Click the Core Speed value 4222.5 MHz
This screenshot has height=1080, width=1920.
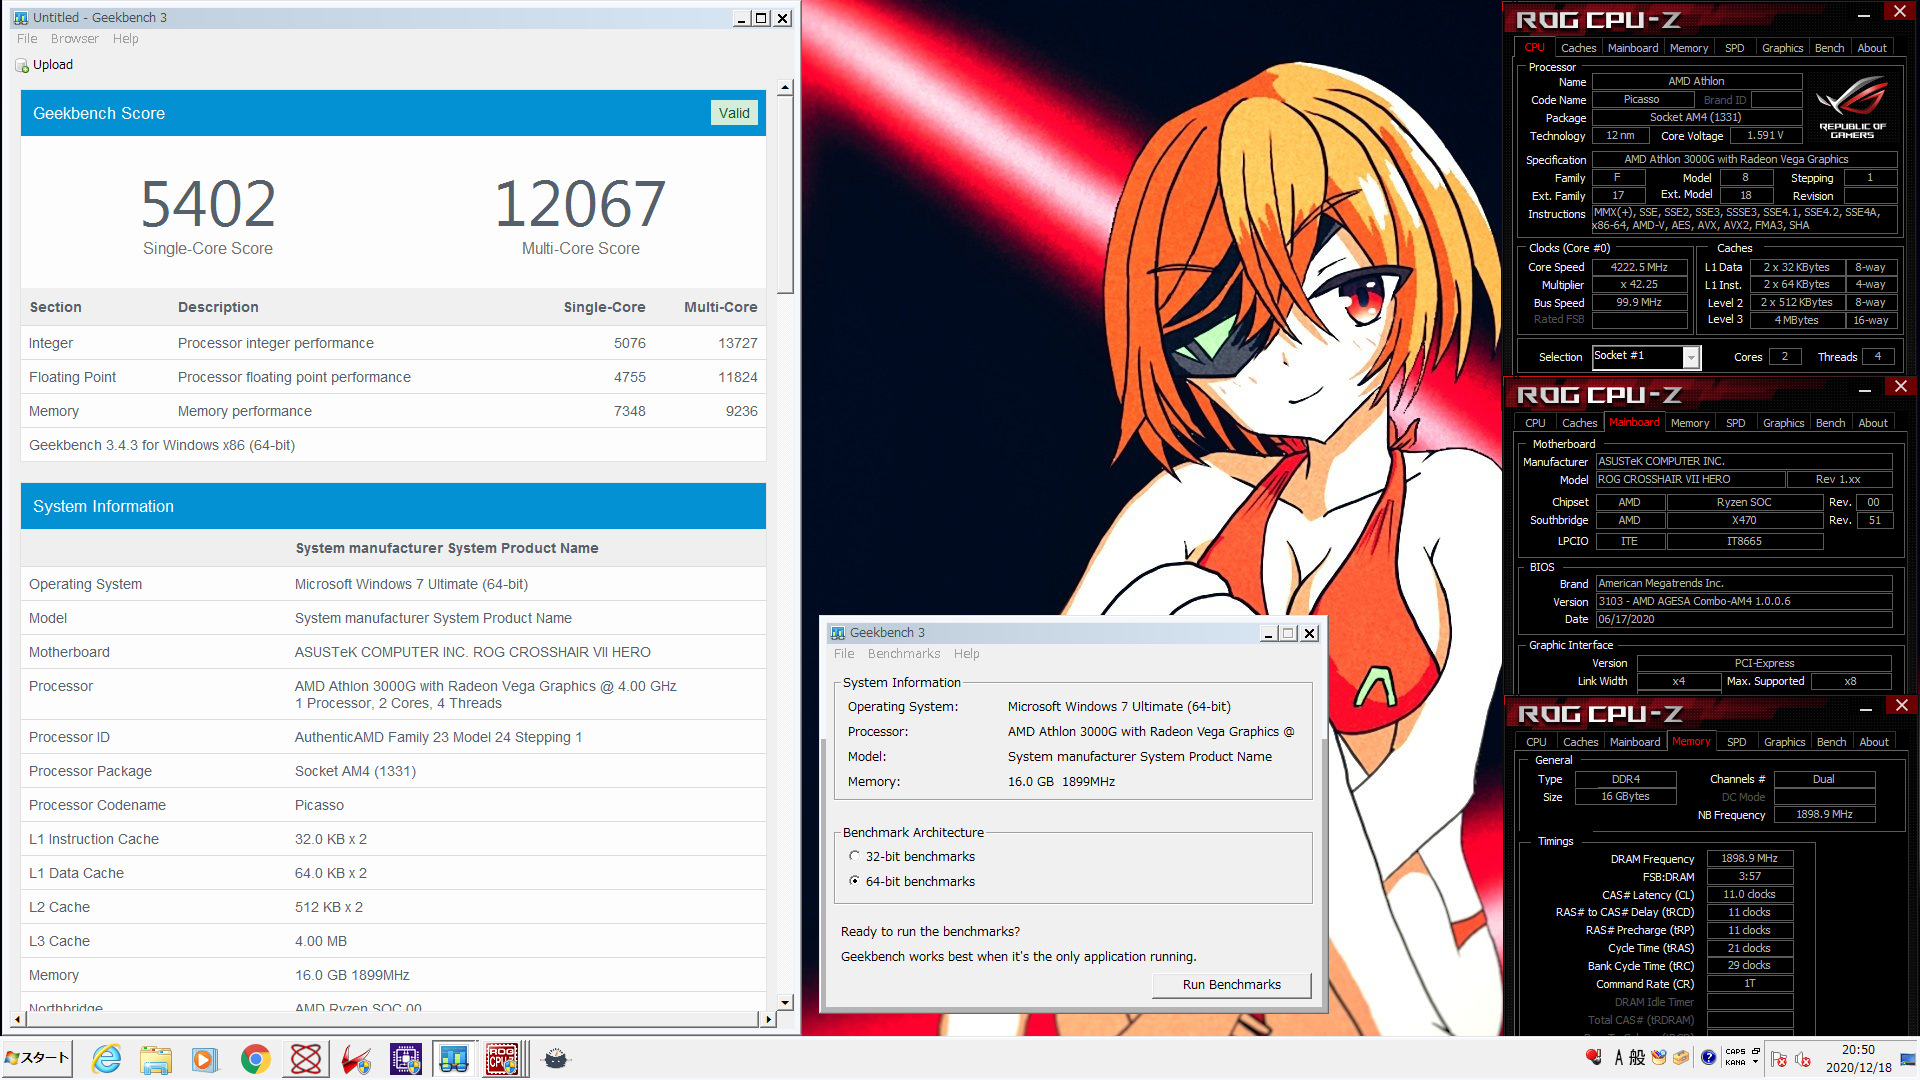tap(1640, 267)
